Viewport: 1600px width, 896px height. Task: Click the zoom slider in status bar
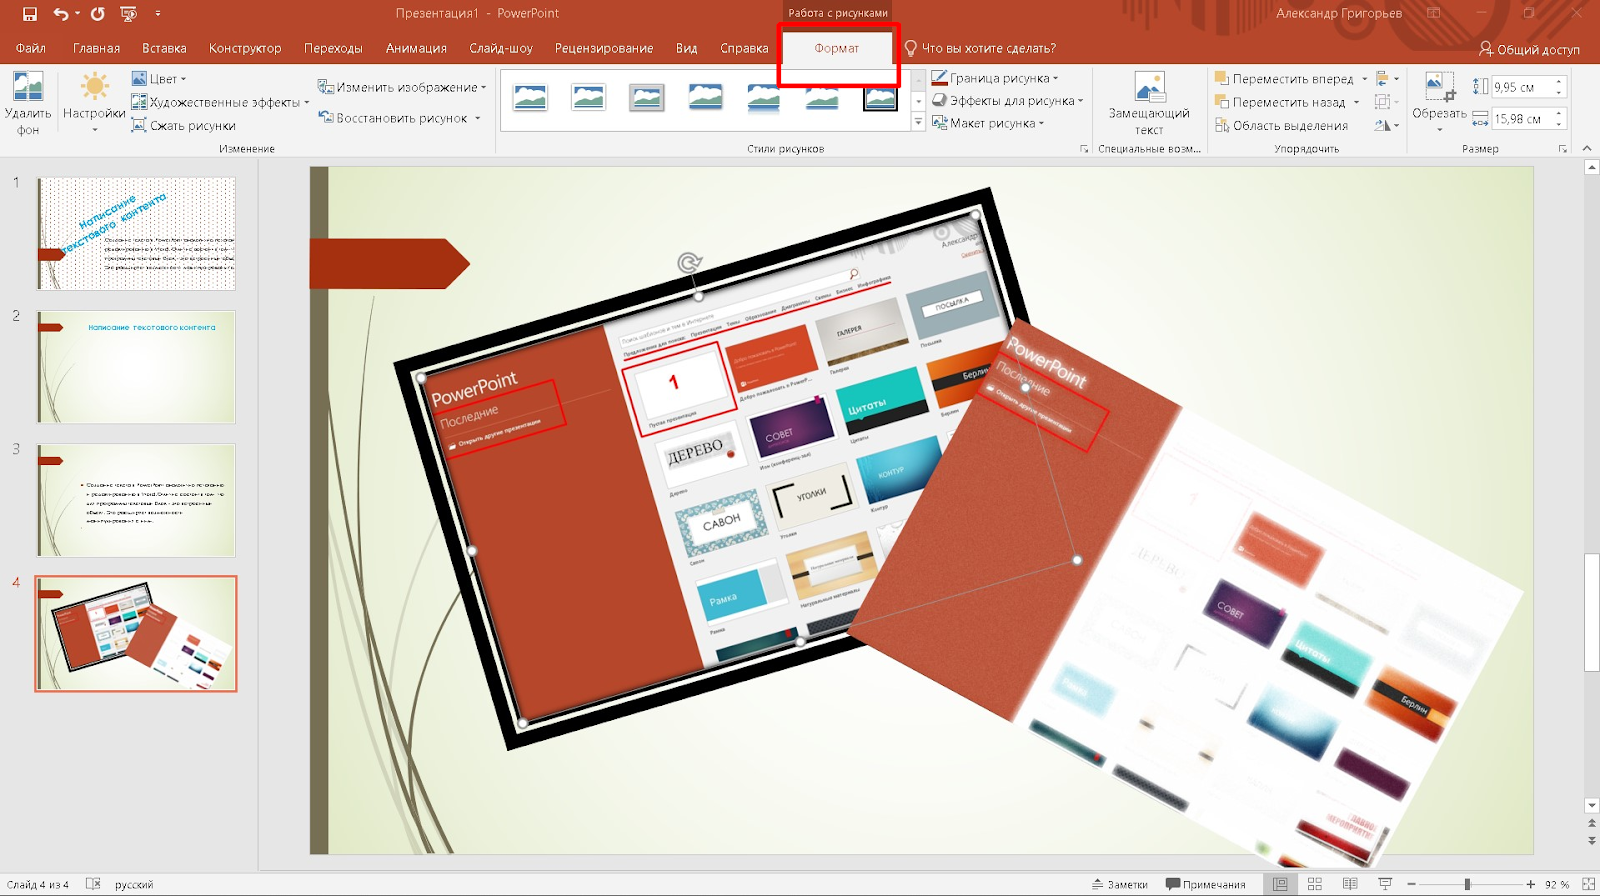(1467, 884)
